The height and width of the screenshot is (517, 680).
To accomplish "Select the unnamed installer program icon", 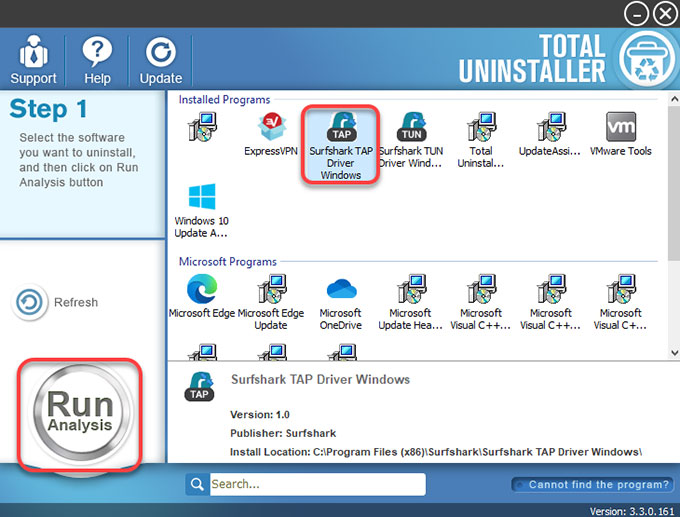I will (x=202, y=127).
